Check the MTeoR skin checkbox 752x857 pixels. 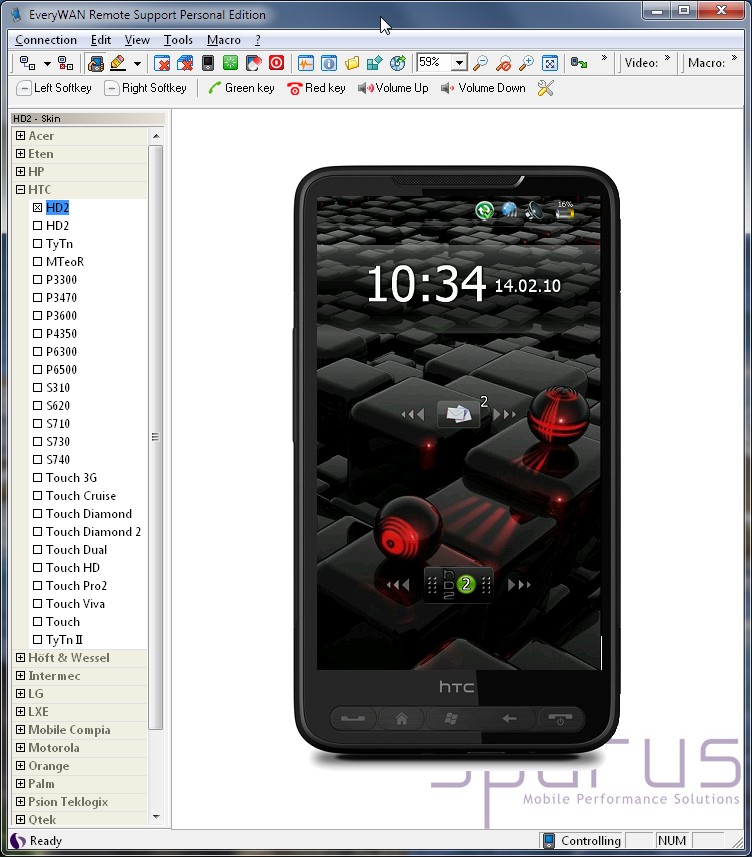tap(37, 262)
